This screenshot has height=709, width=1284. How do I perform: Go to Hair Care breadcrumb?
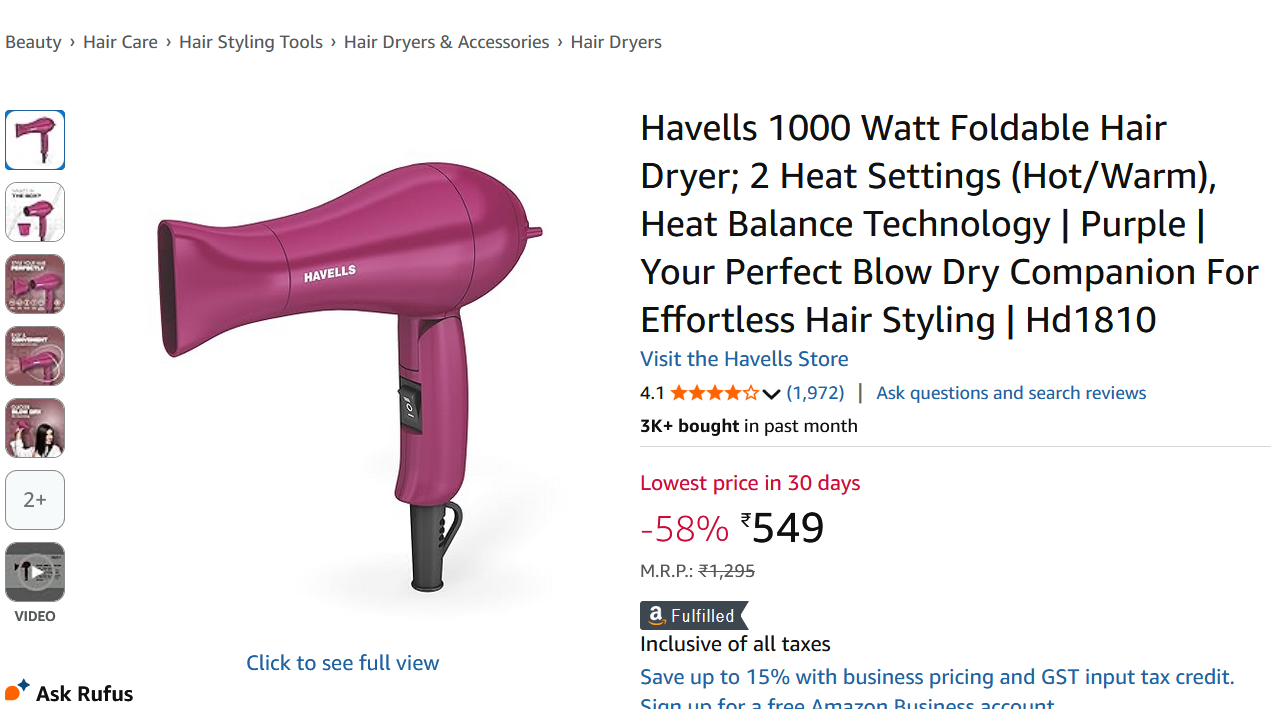coord(120,42)
